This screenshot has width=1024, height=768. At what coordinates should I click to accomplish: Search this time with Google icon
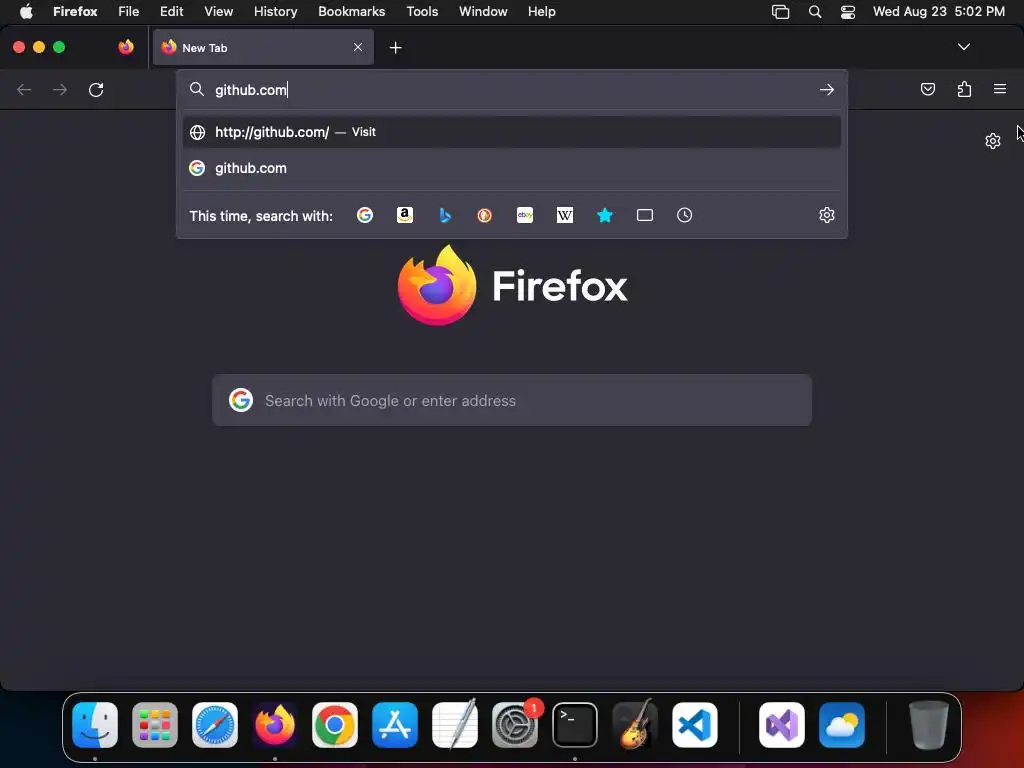(x=364, y=215)
